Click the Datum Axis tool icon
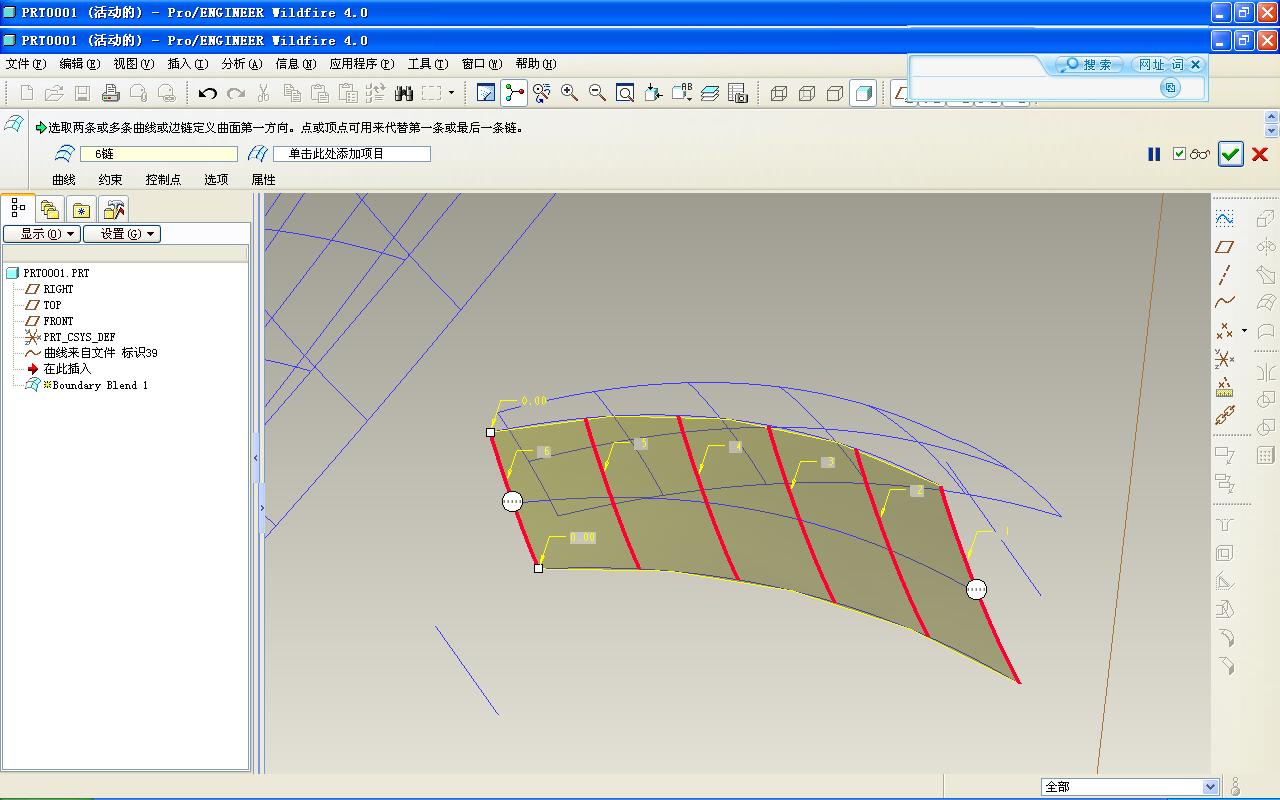This screenshot has width=1280, height=800. click(1225, 274)
